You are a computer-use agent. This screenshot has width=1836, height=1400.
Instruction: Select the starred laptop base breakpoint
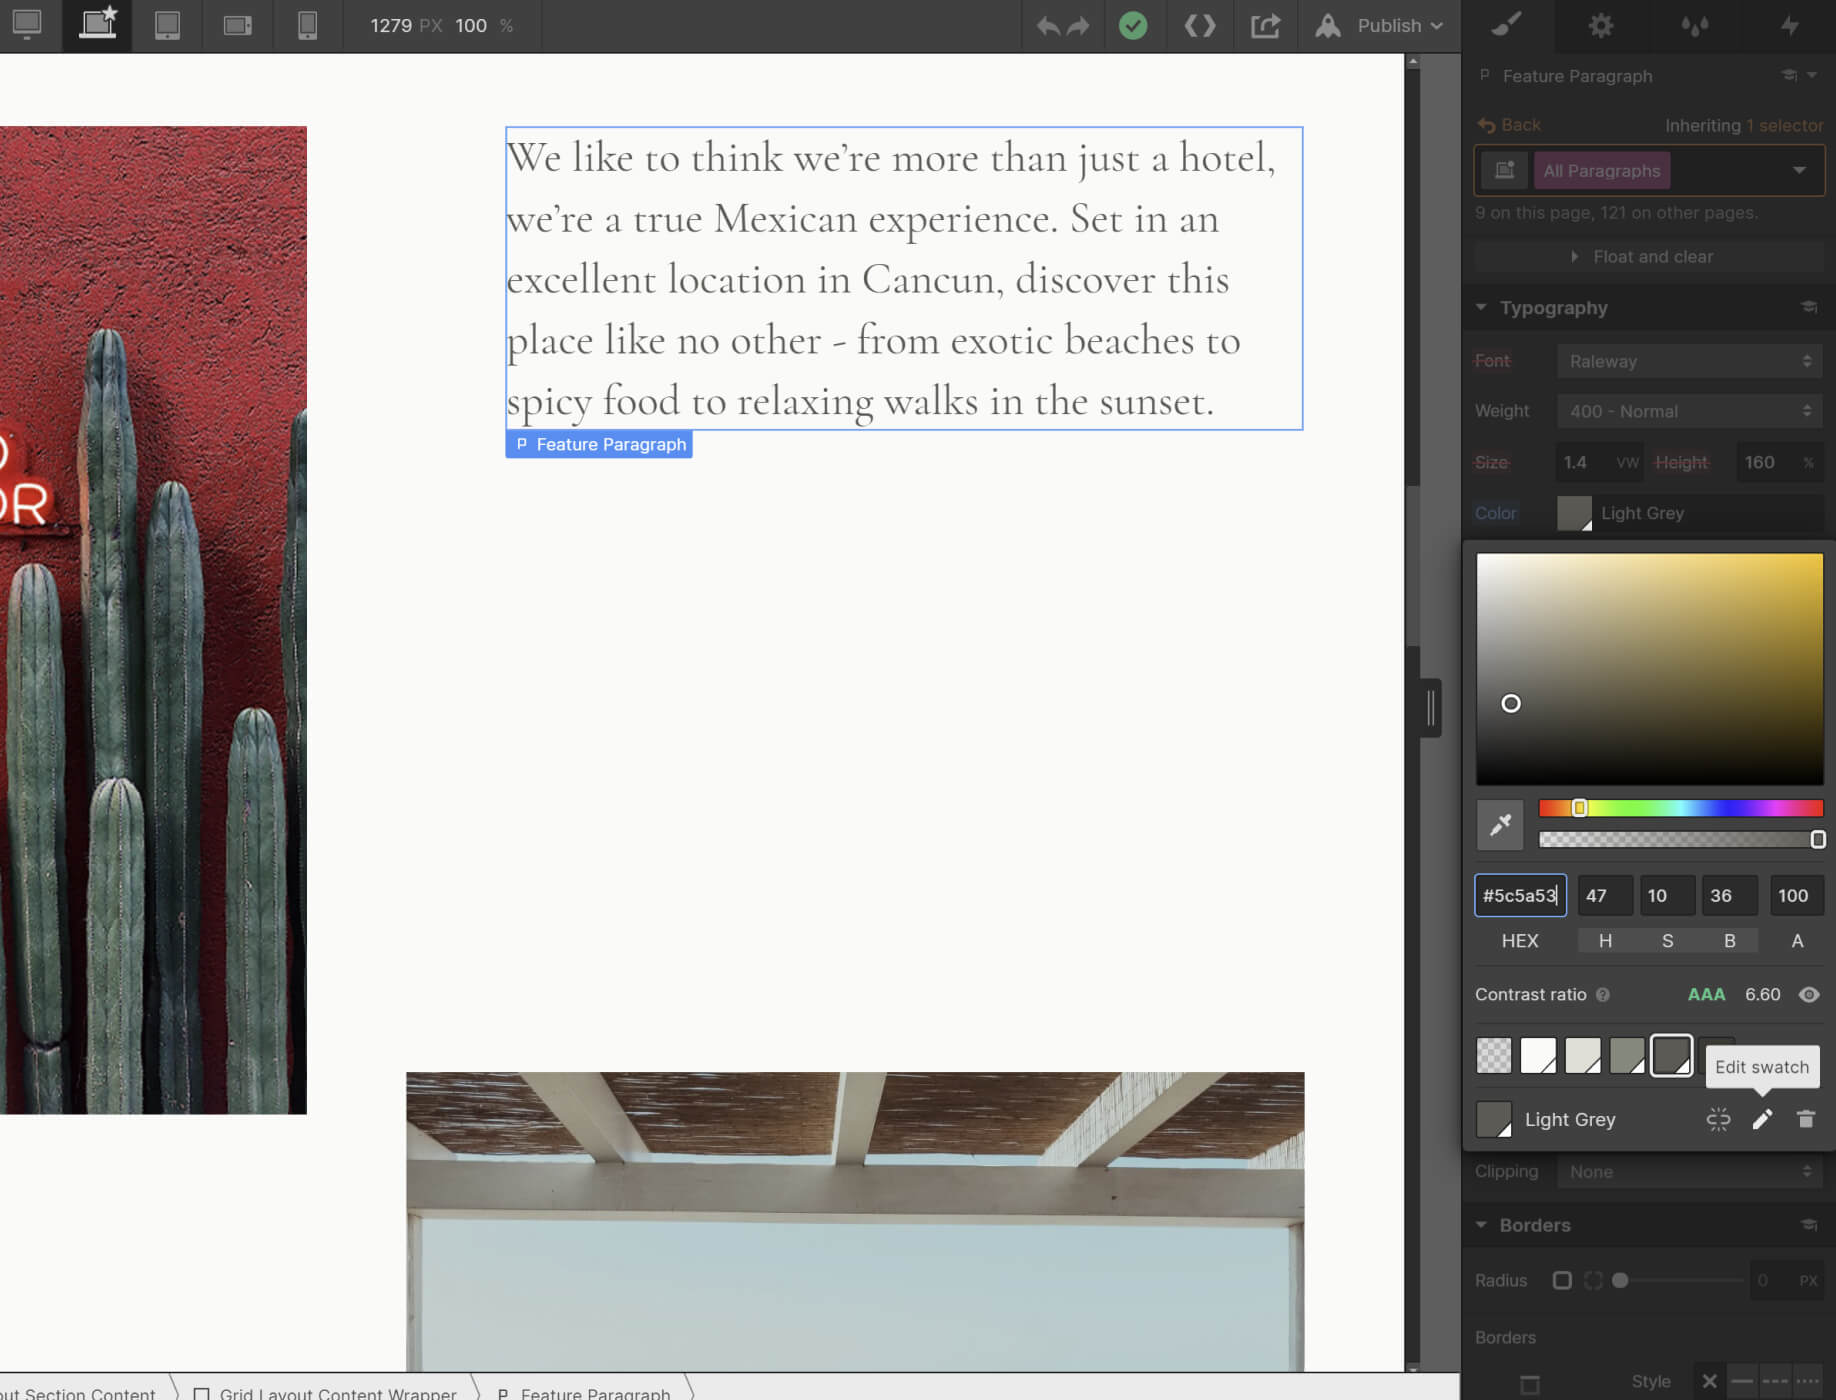coord(97,25)
